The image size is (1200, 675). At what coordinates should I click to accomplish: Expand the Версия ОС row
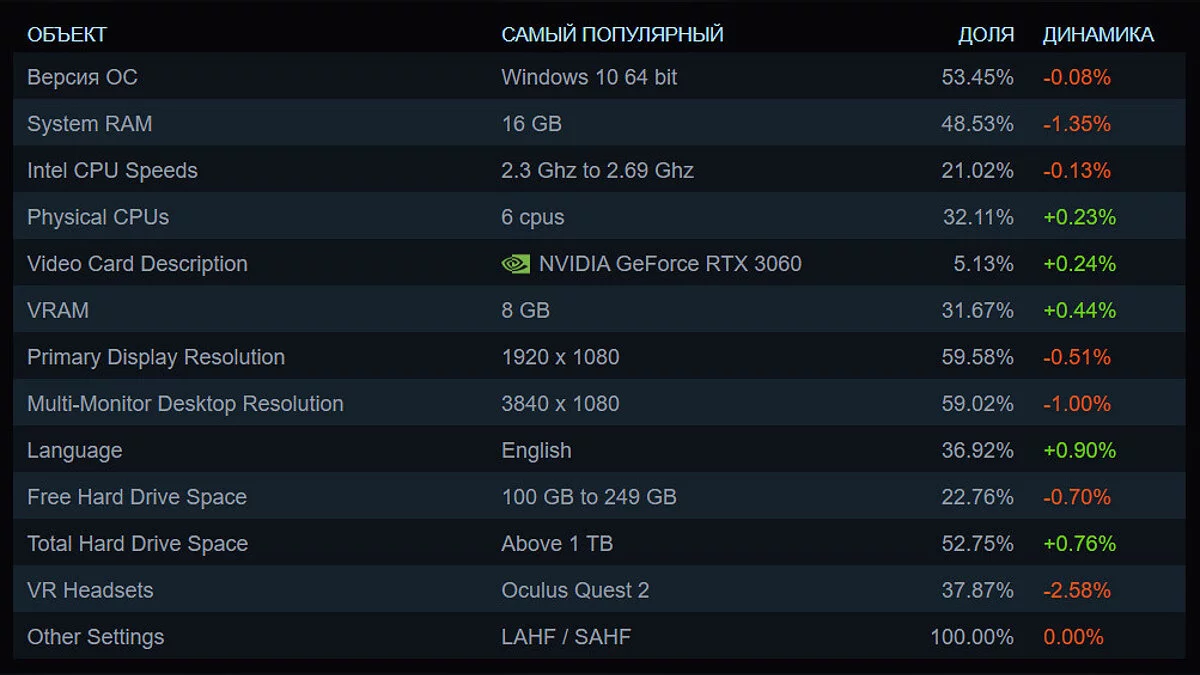click(82, 77)
